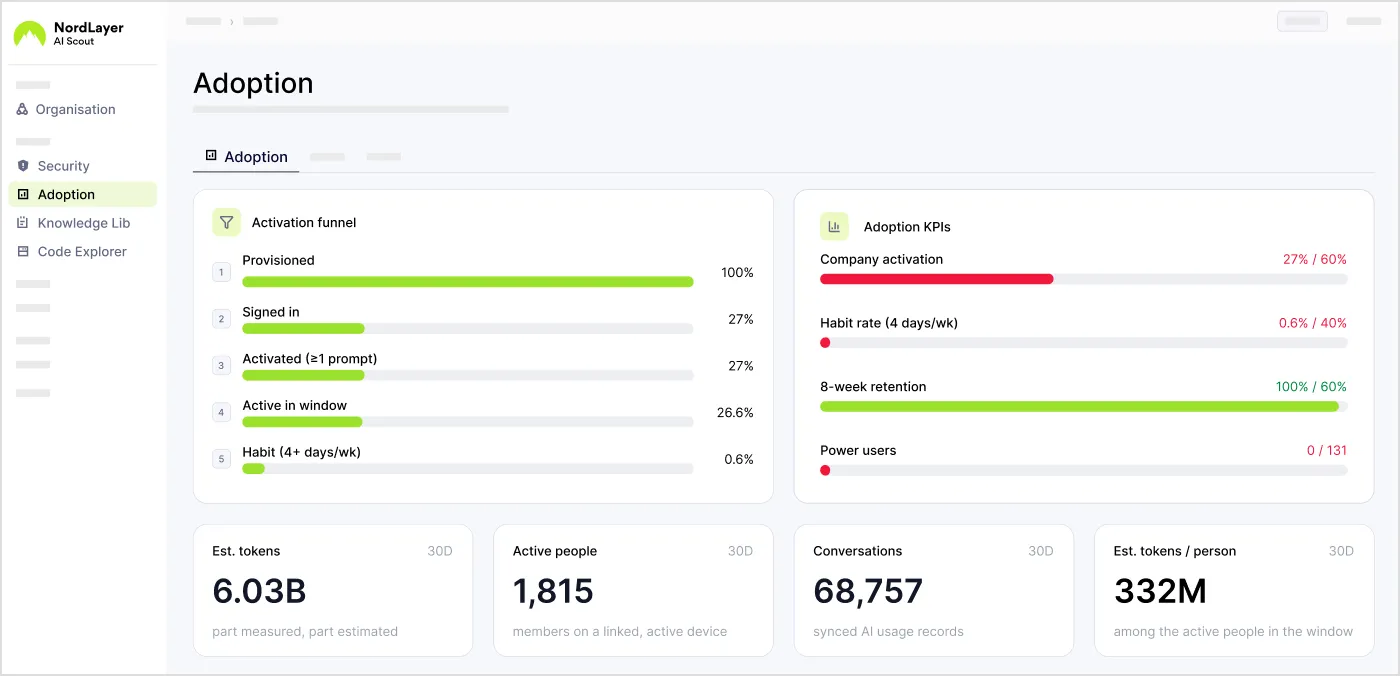Click the 0.6% Habit funnel percentage

click(x=739, y=459)
